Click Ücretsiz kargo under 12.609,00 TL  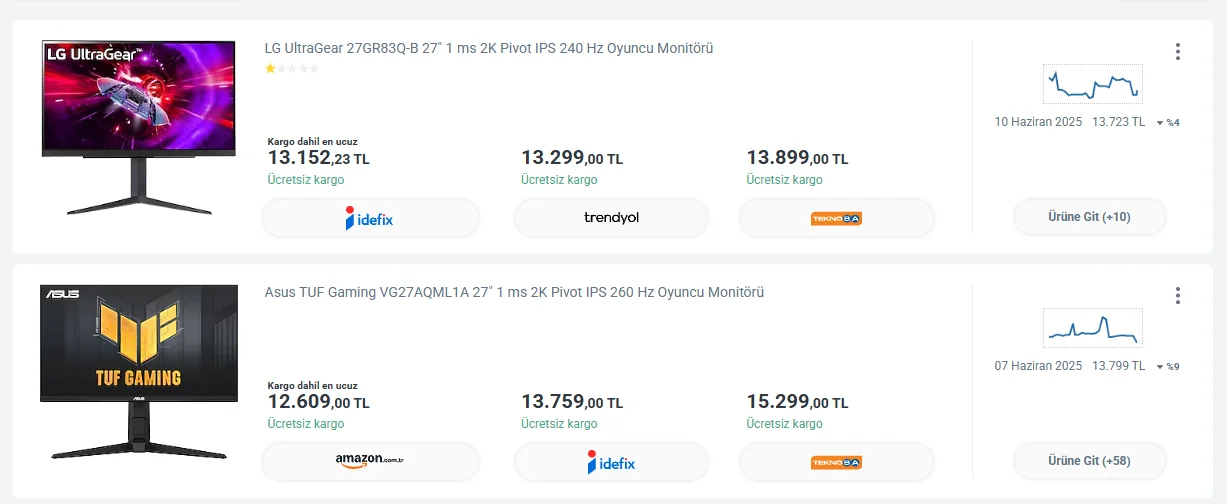pyautogui.click(x=306, y=424)
